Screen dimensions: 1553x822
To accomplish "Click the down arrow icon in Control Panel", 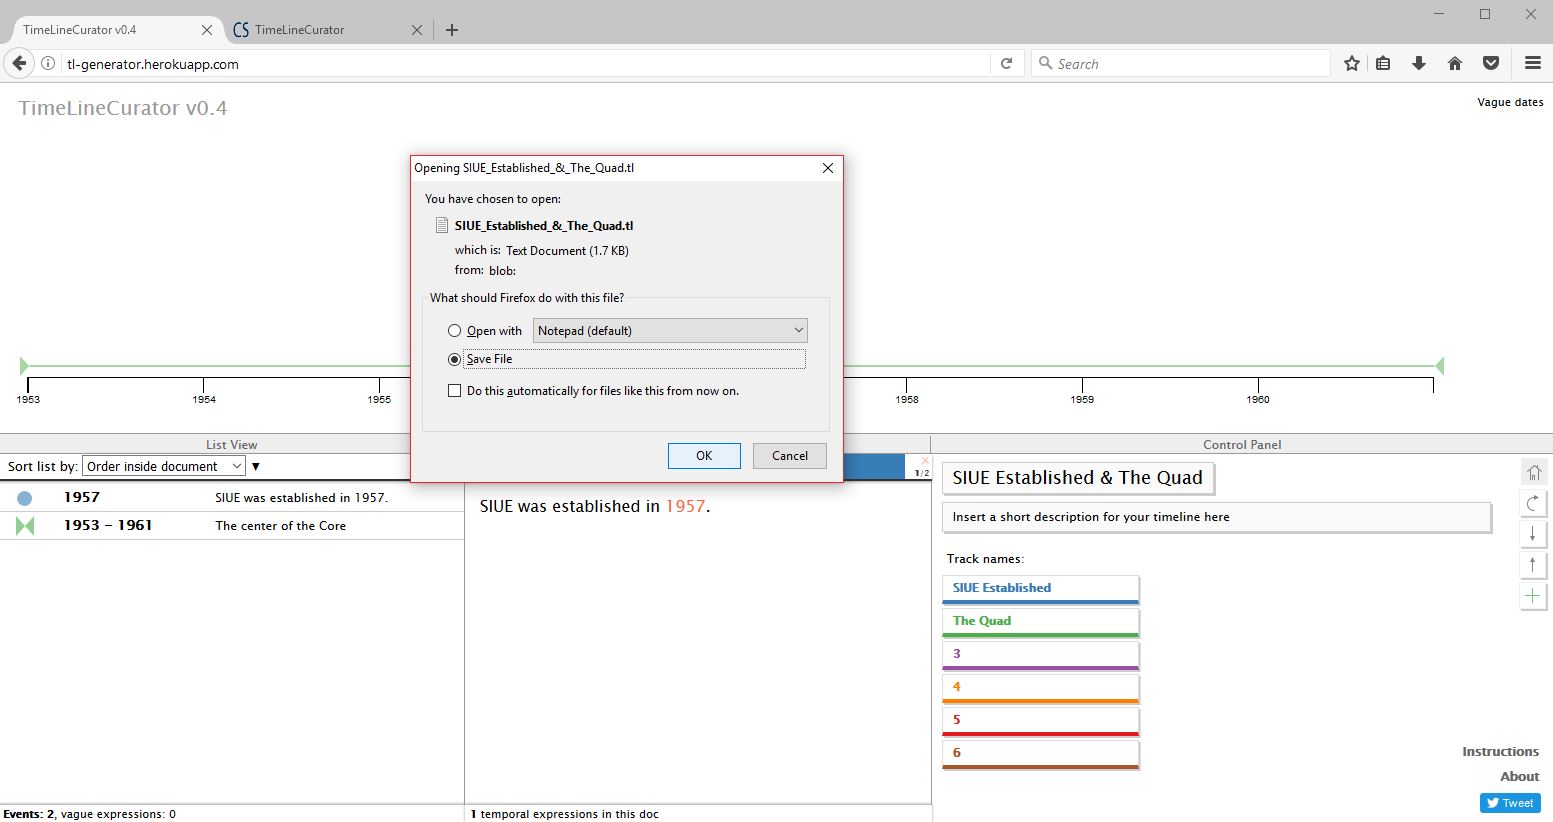I will coord(1533,534).
